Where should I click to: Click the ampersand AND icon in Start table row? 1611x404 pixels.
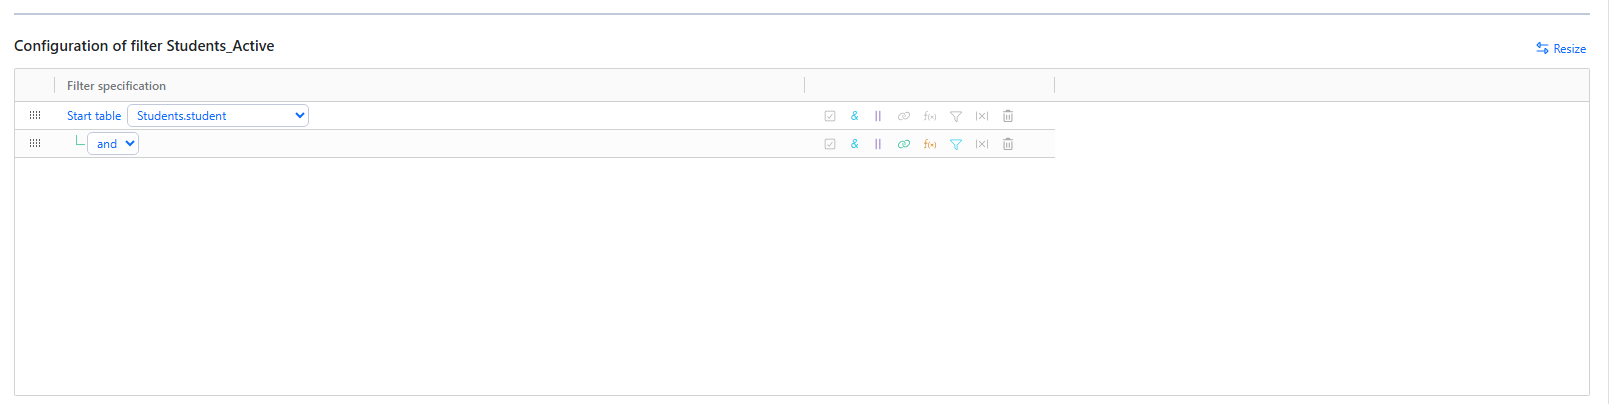pos(854,116)
